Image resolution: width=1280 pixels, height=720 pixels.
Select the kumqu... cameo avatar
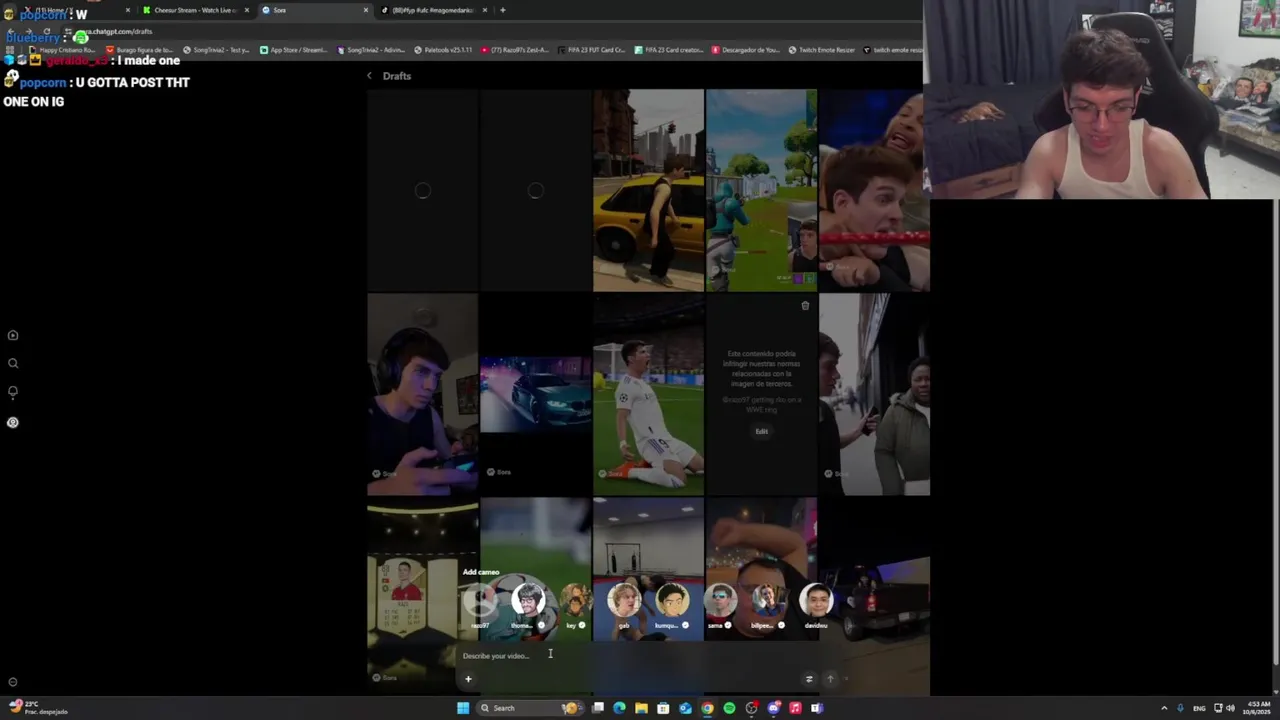click(671, 602)
